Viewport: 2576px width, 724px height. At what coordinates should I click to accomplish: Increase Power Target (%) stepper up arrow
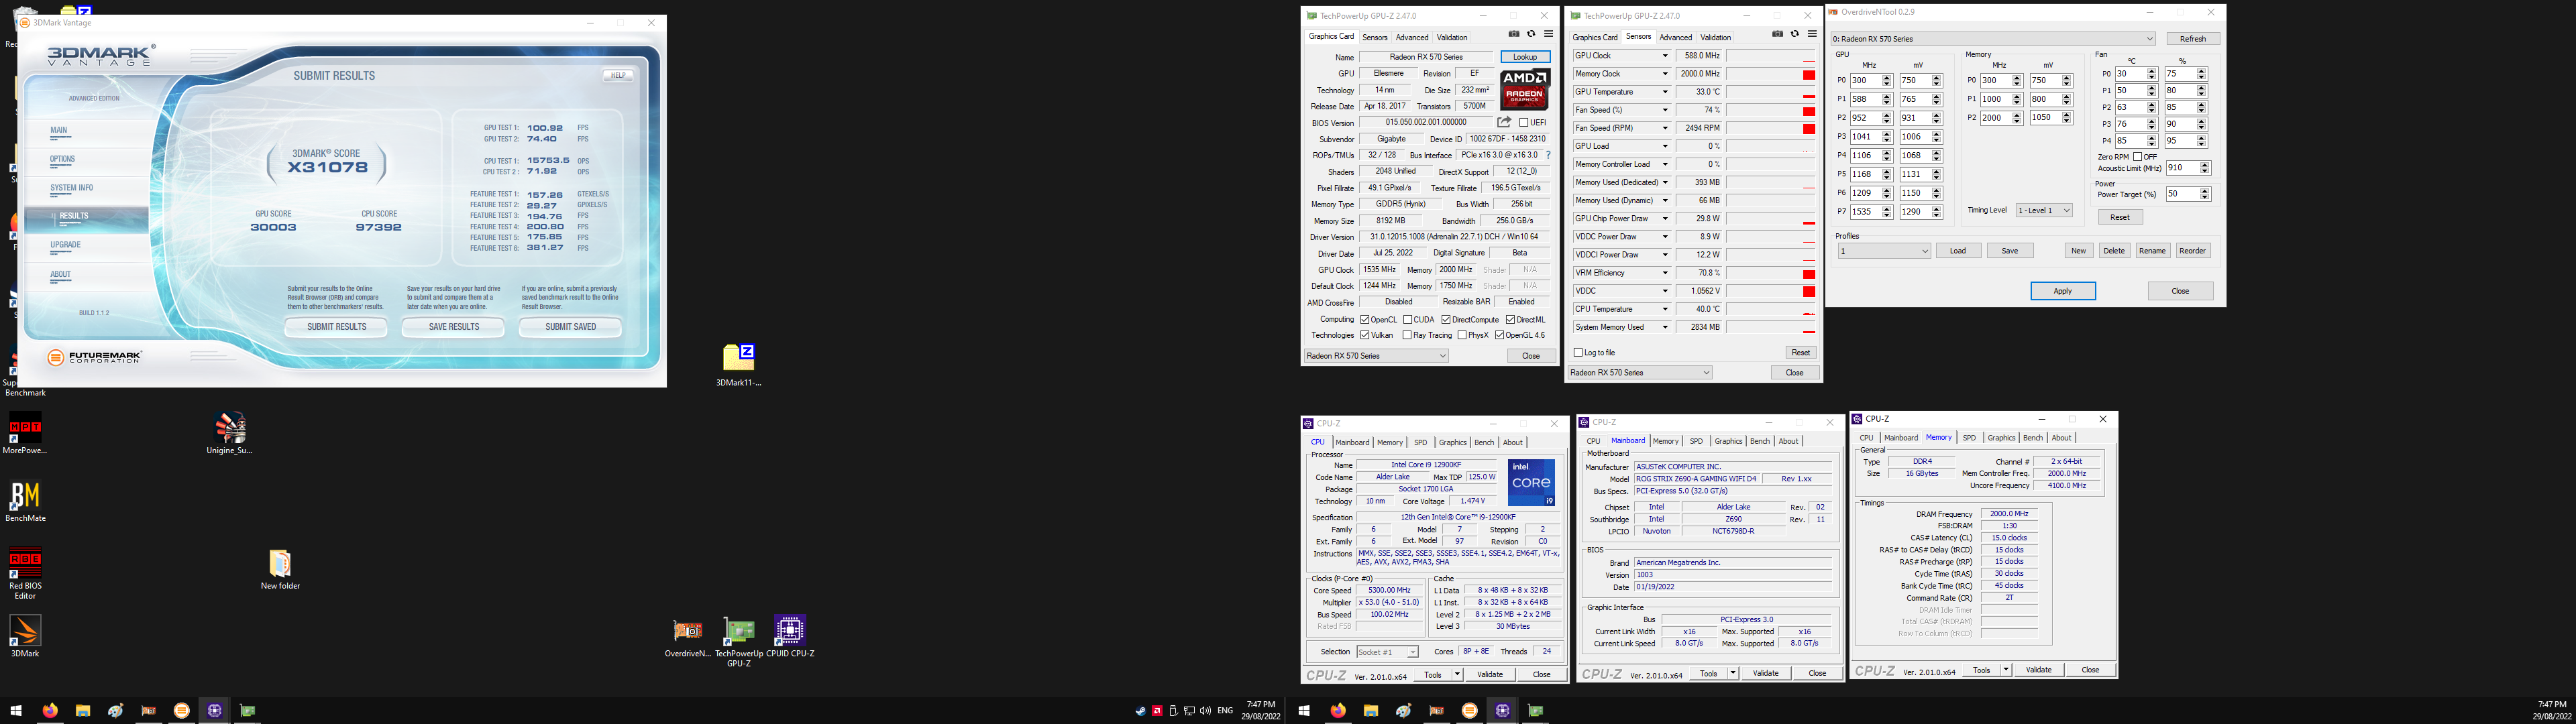pyautogui.click(x=2205, y=191)
